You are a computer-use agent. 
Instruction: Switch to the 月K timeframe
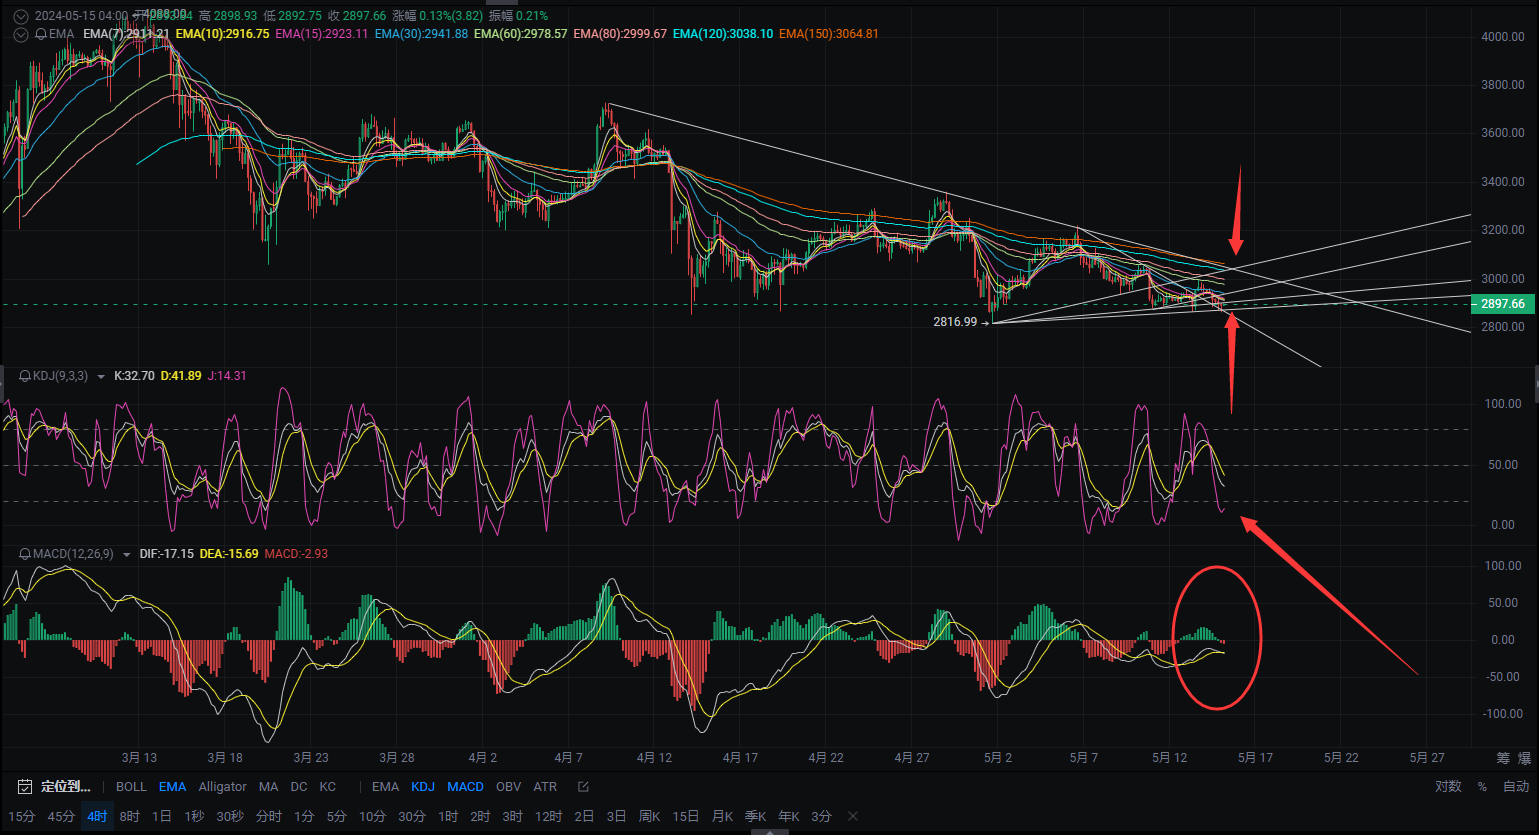point(722,816)
